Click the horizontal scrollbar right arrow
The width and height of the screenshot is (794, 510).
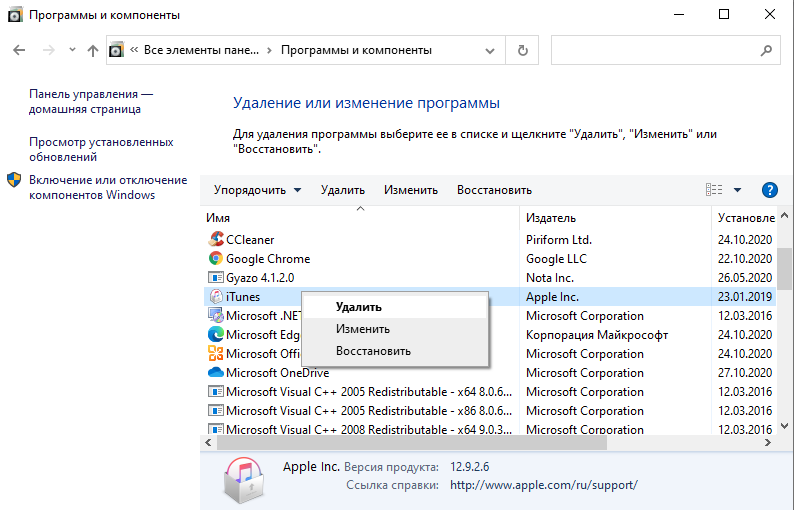[768, 443]
